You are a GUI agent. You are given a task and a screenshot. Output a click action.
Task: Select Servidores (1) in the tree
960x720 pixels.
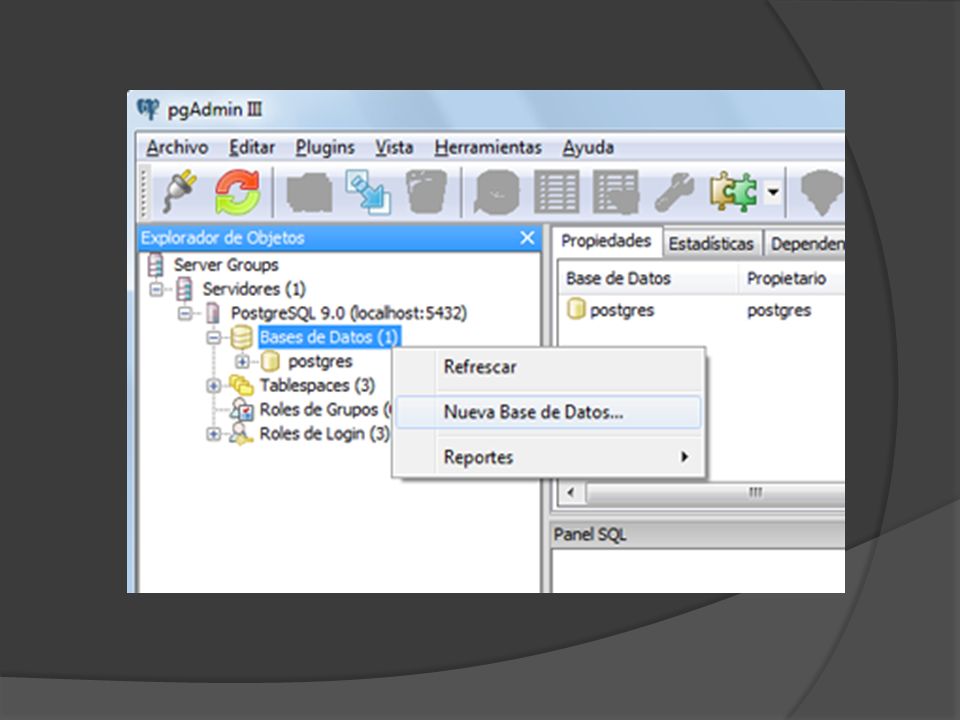tap(254, 288)
